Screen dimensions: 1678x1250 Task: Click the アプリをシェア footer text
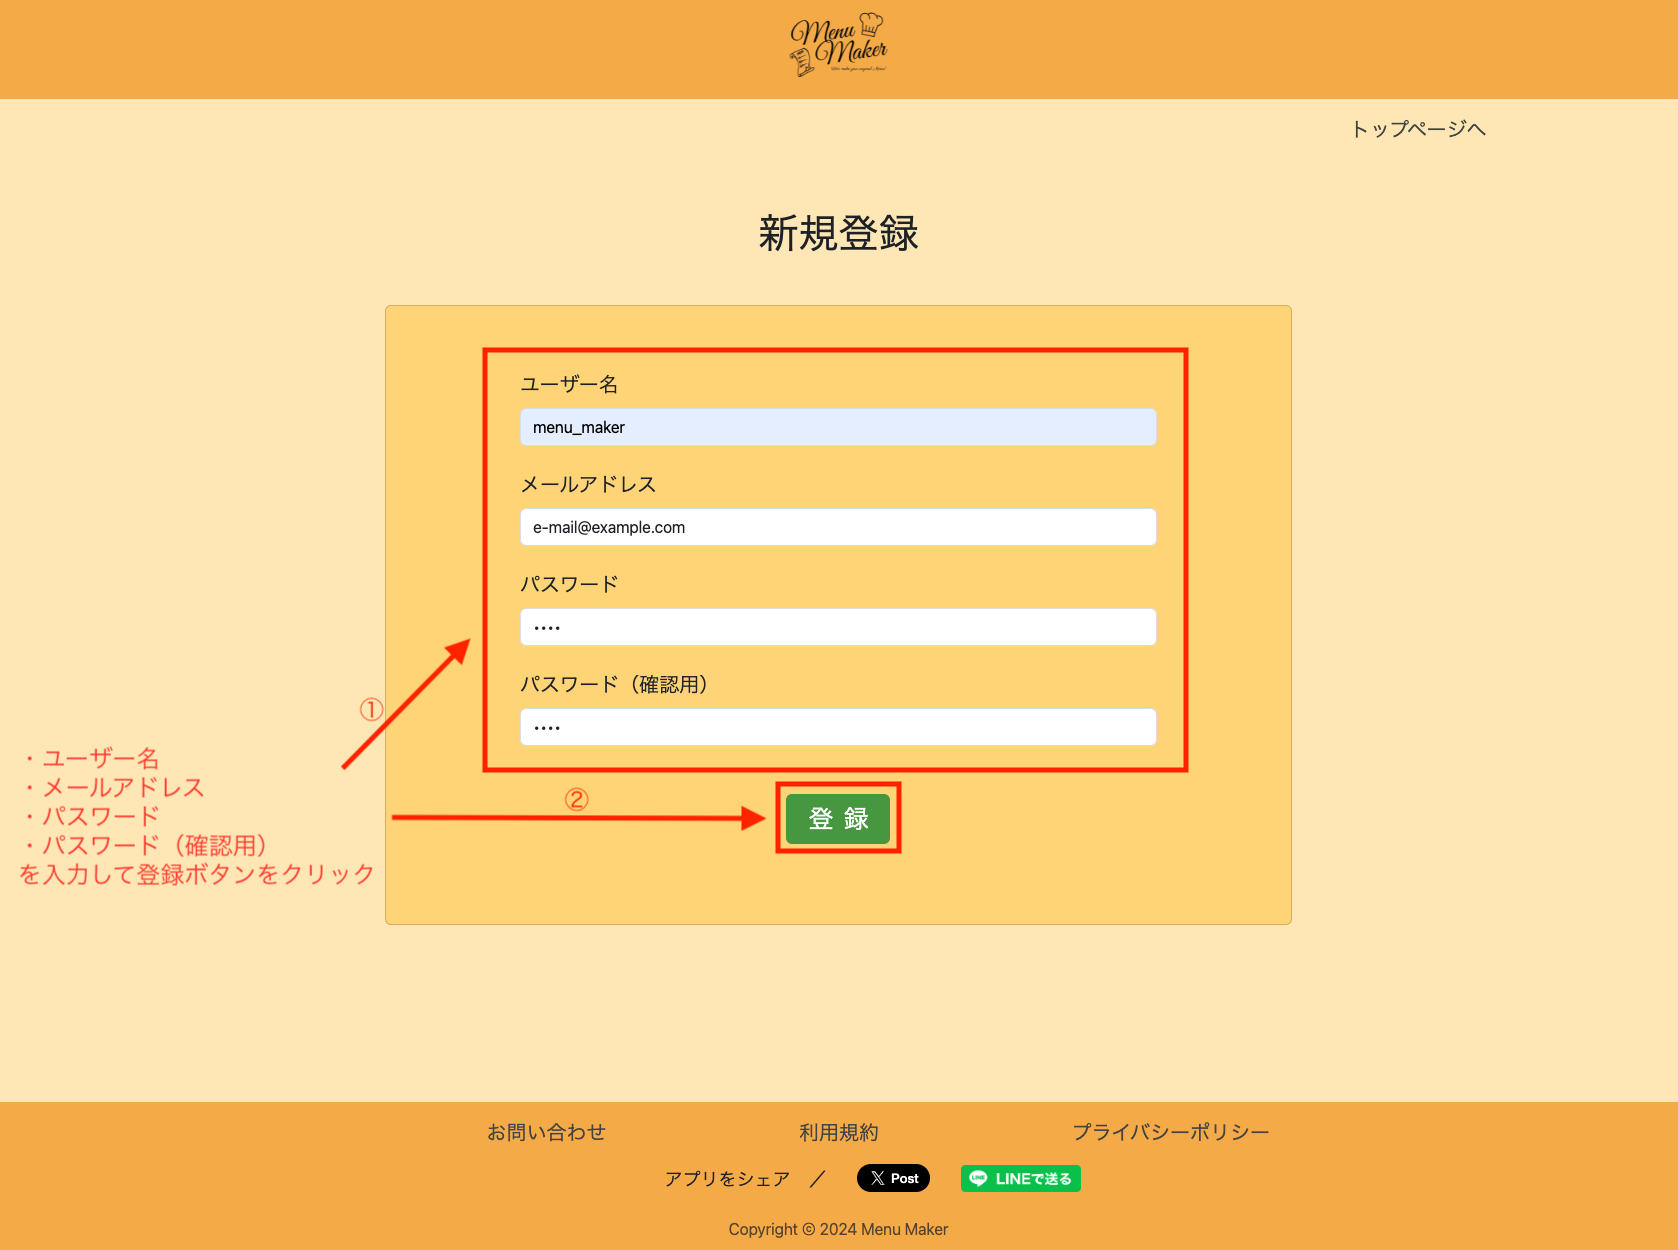click(727, 1179)
